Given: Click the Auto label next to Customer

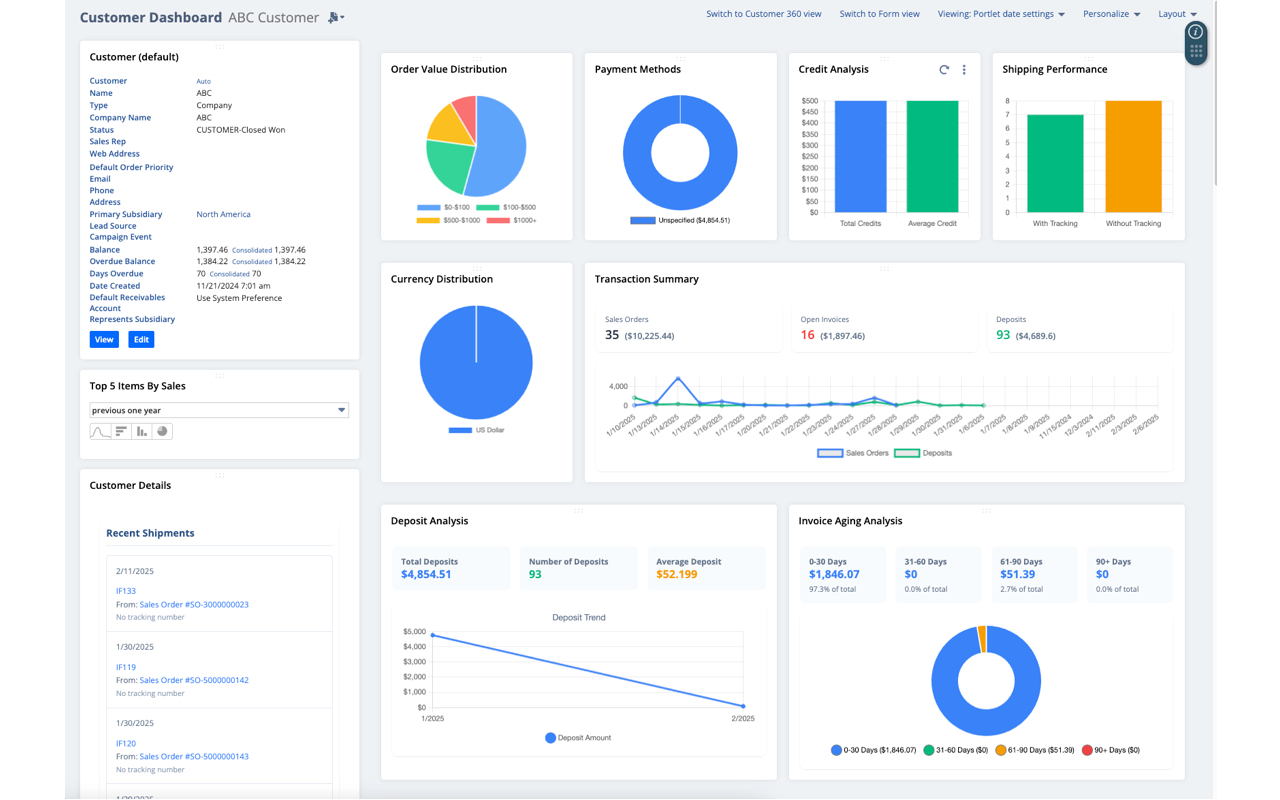Looking at the screenshot, I should (203, 81).
